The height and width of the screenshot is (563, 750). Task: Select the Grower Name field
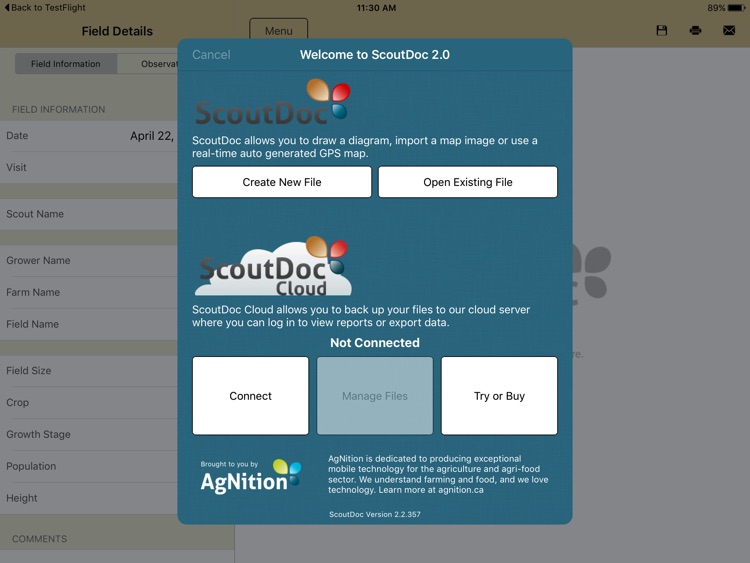coord(89,260)
